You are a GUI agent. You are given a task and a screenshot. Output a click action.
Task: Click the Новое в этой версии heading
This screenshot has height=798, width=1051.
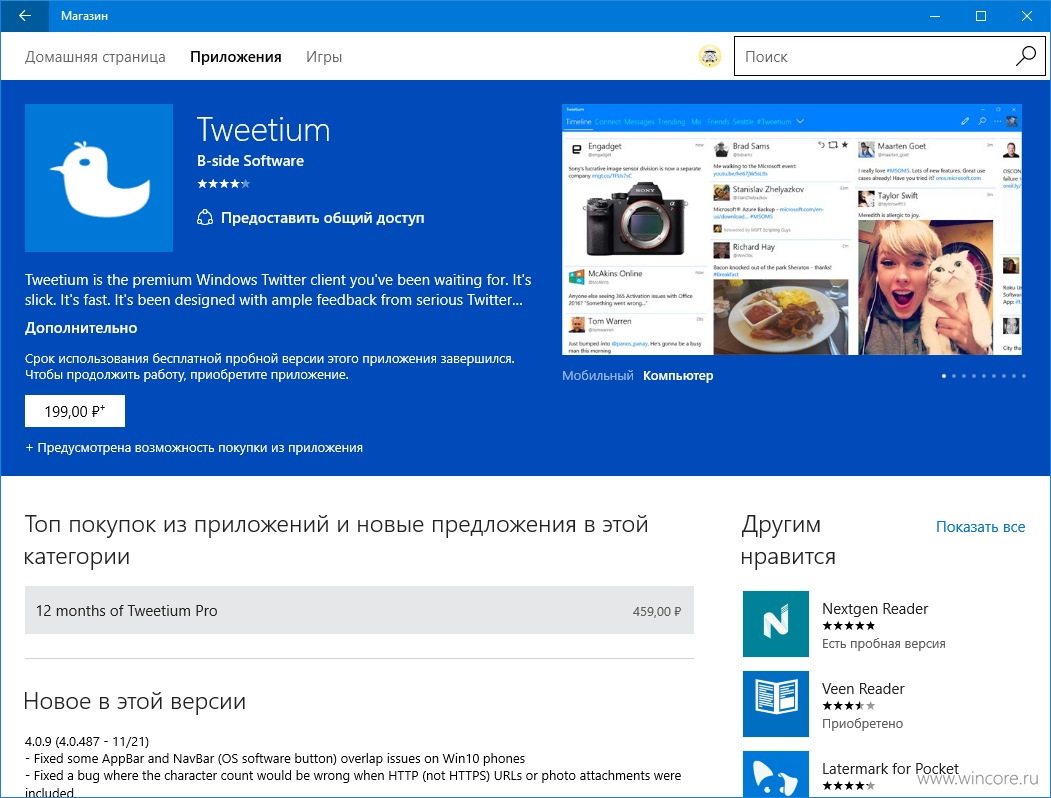tap(135, 701)
